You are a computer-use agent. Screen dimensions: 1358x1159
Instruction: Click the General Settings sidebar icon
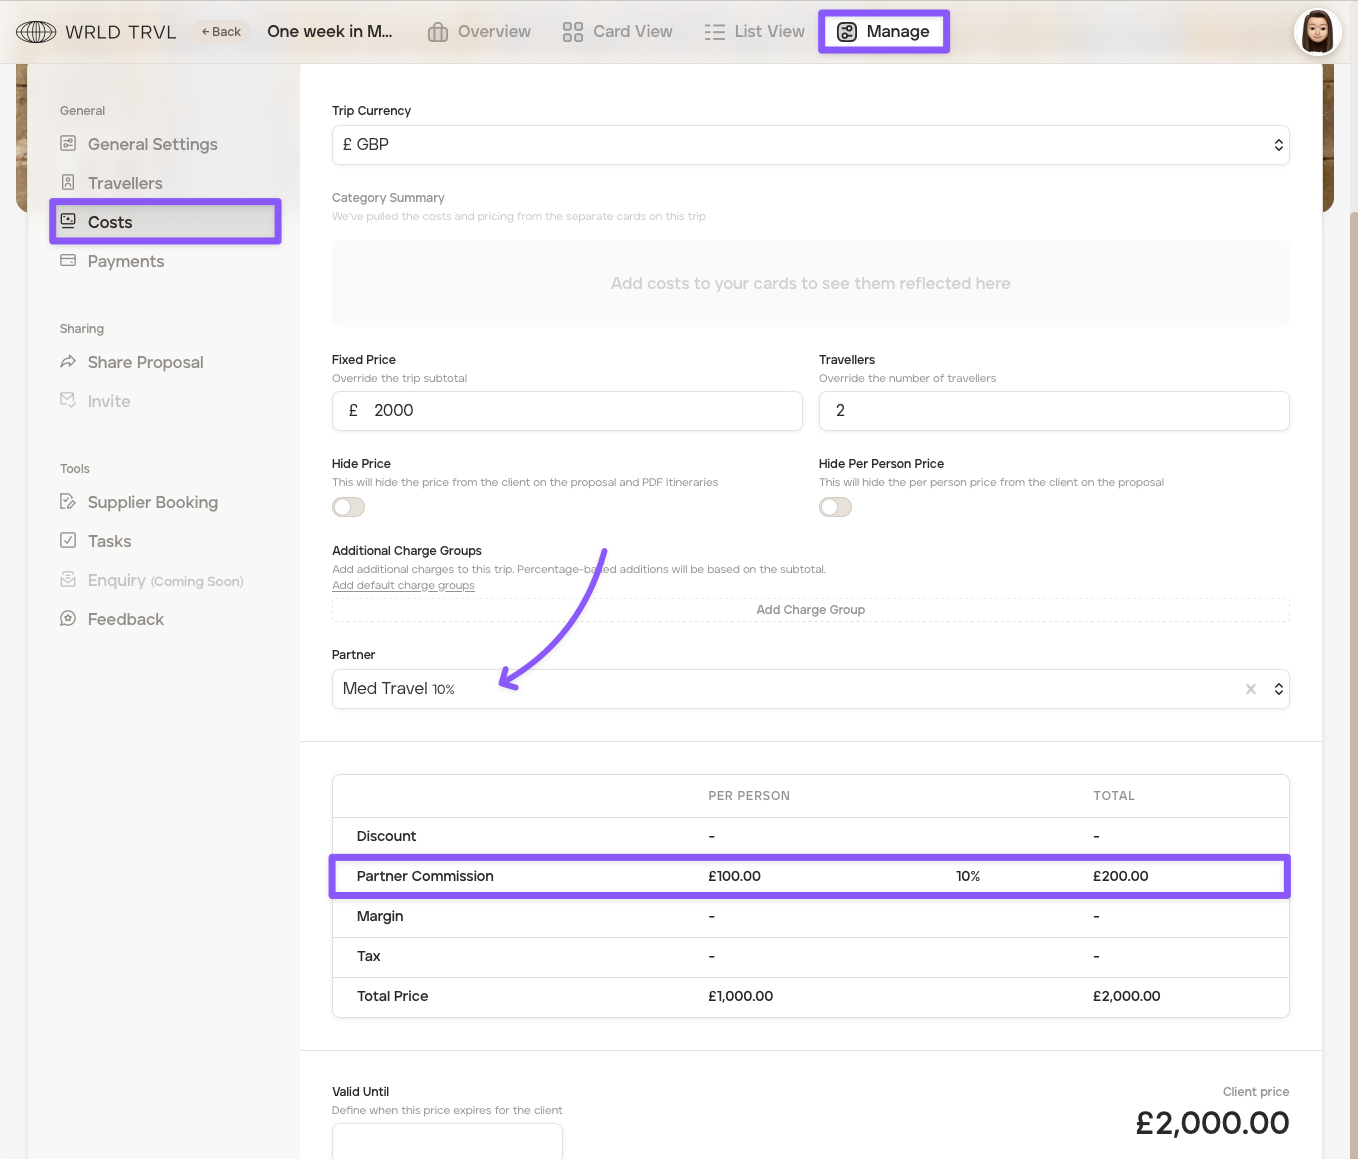[68, 144]
